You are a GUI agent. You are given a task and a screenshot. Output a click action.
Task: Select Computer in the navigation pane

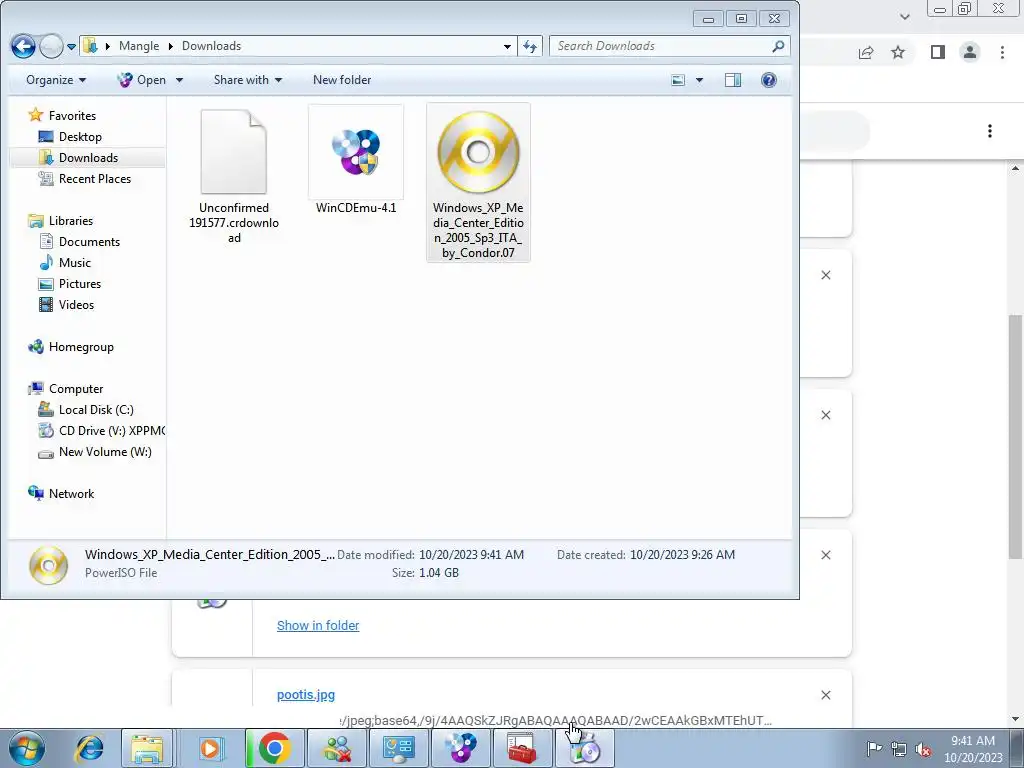(76, 389)
